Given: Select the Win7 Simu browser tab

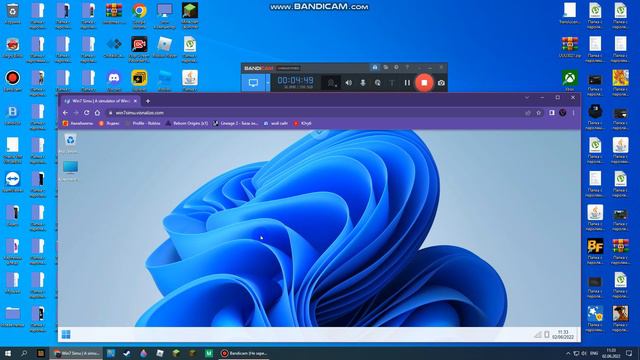Looking at the screenshot, I should pyautogui.click(x=99, y=100).
